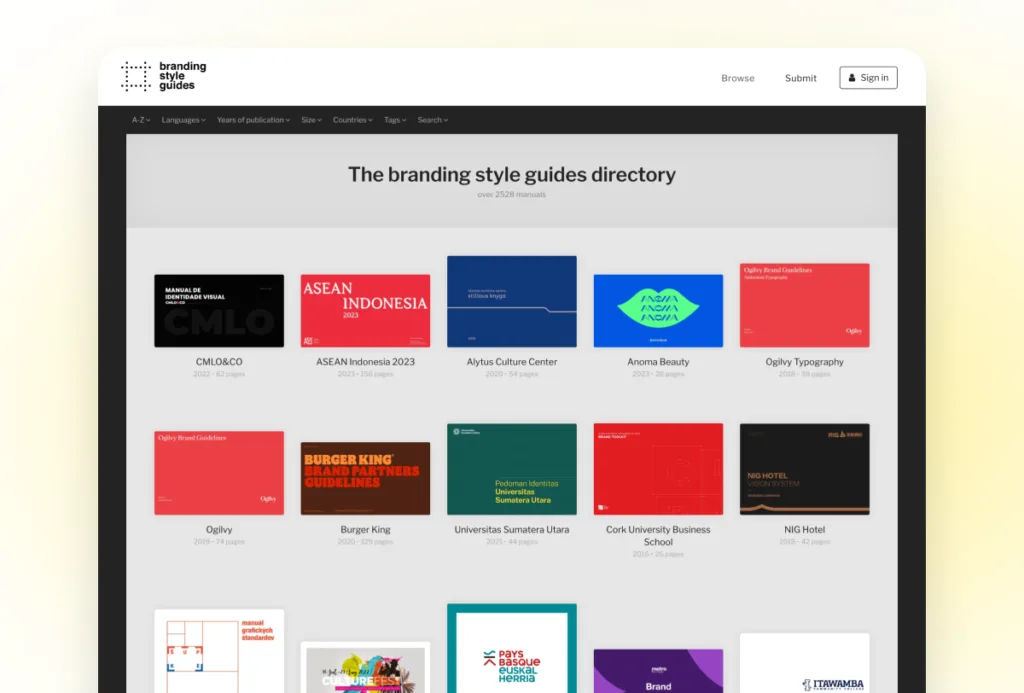Expand the Tags dropdown
Screen dimensions: 1024x693
click(395, 120)
